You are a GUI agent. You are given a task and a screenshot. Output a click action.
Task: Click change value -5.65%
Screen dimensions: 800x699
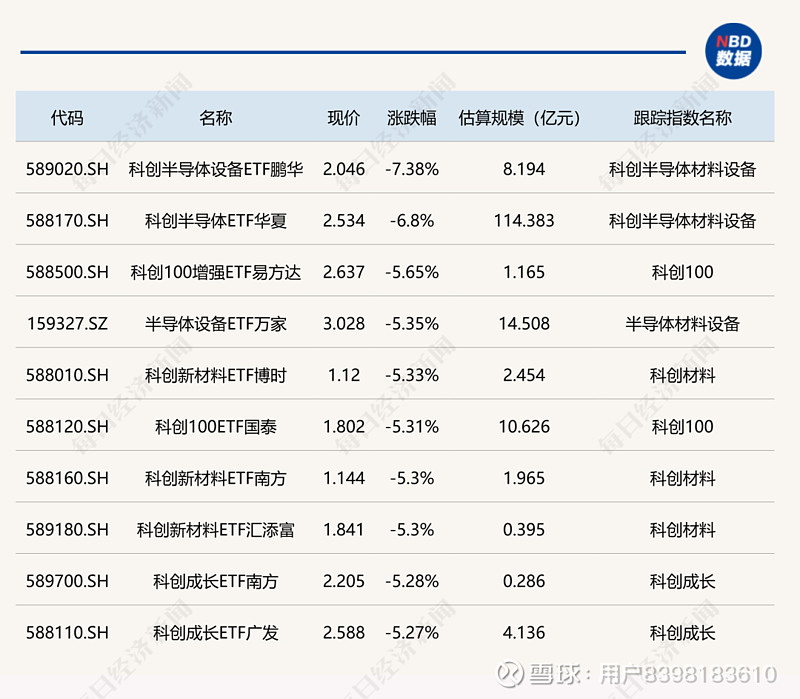pyautogui.click(x=412, y=272)
